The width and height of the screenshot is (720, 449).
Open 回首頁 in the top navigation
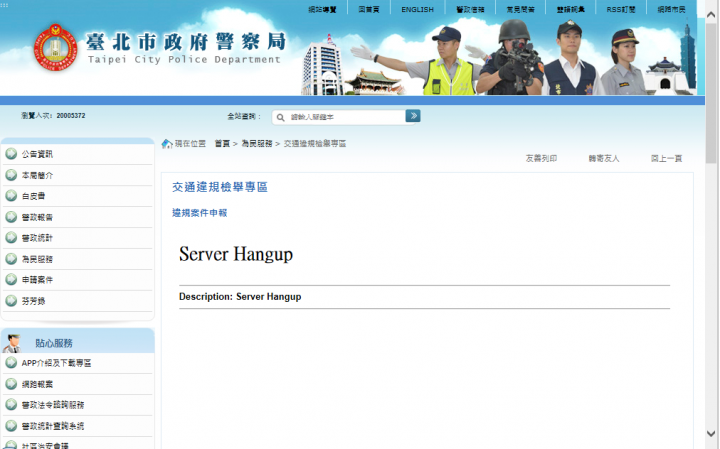click(x=369, y=9)
